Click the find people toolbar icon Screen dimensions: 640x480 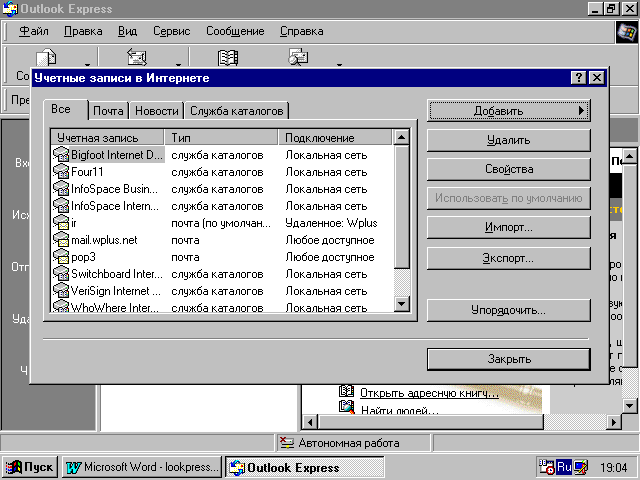[298, 57]
